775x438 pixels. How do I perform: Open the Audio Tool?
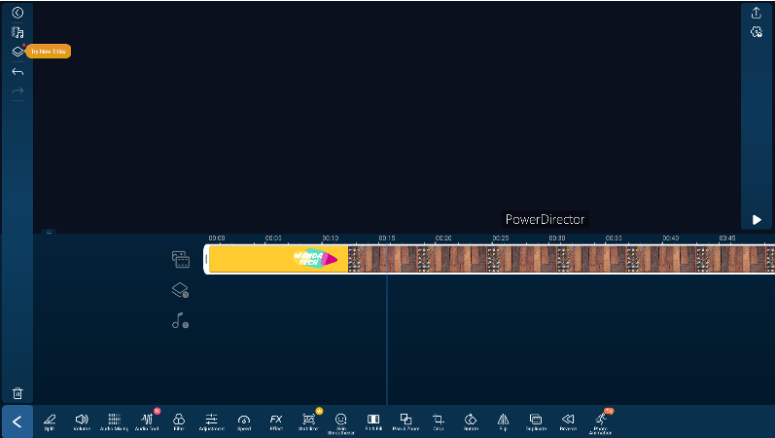click(x=147, y=422)
